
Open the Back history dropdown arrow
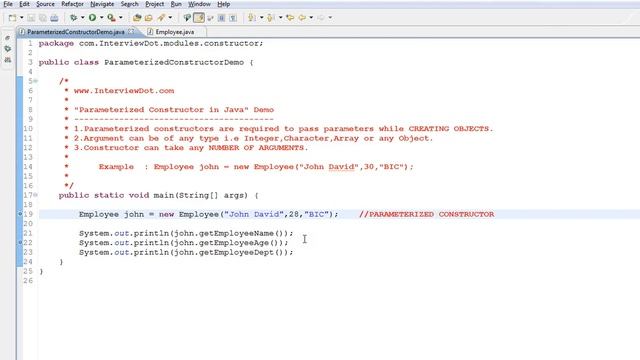[311, 18]
